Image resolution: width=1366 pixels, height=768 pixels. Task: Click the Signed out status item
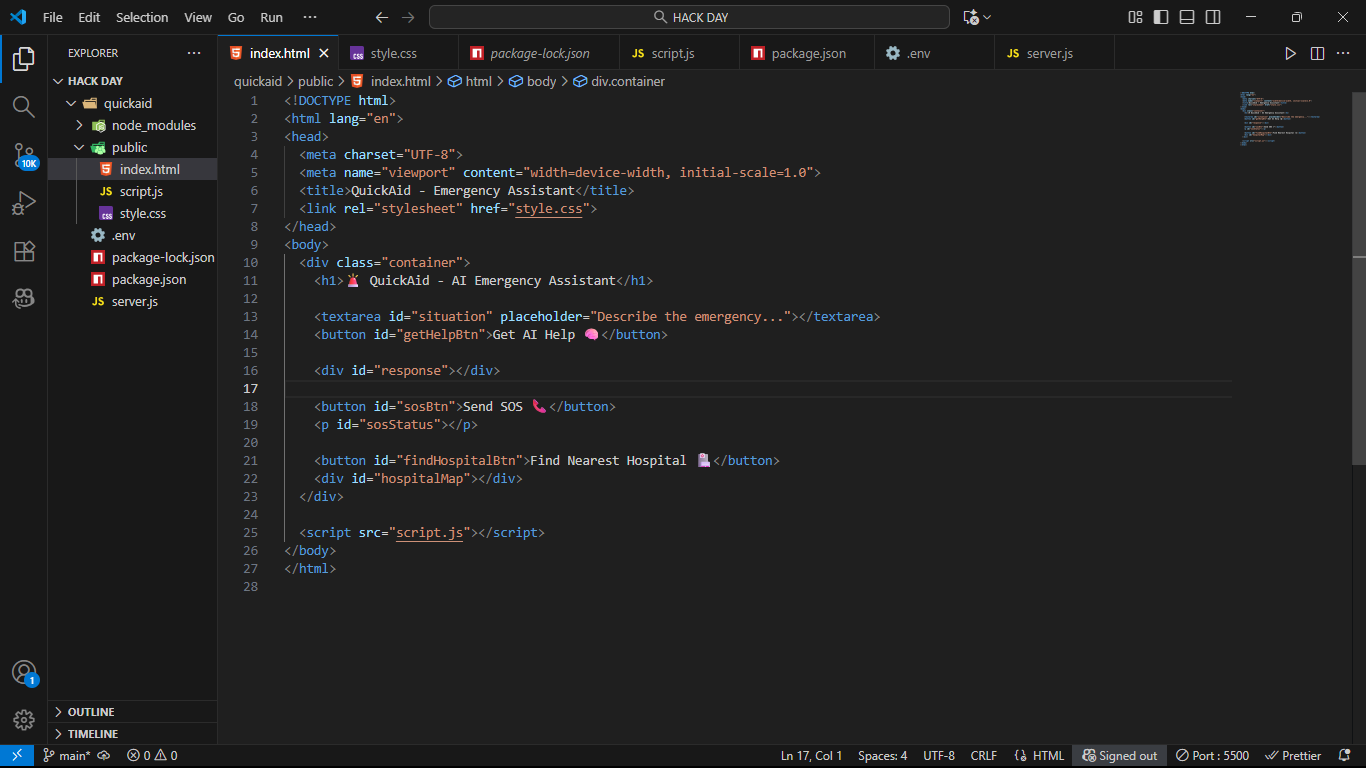pos(1119,756)
